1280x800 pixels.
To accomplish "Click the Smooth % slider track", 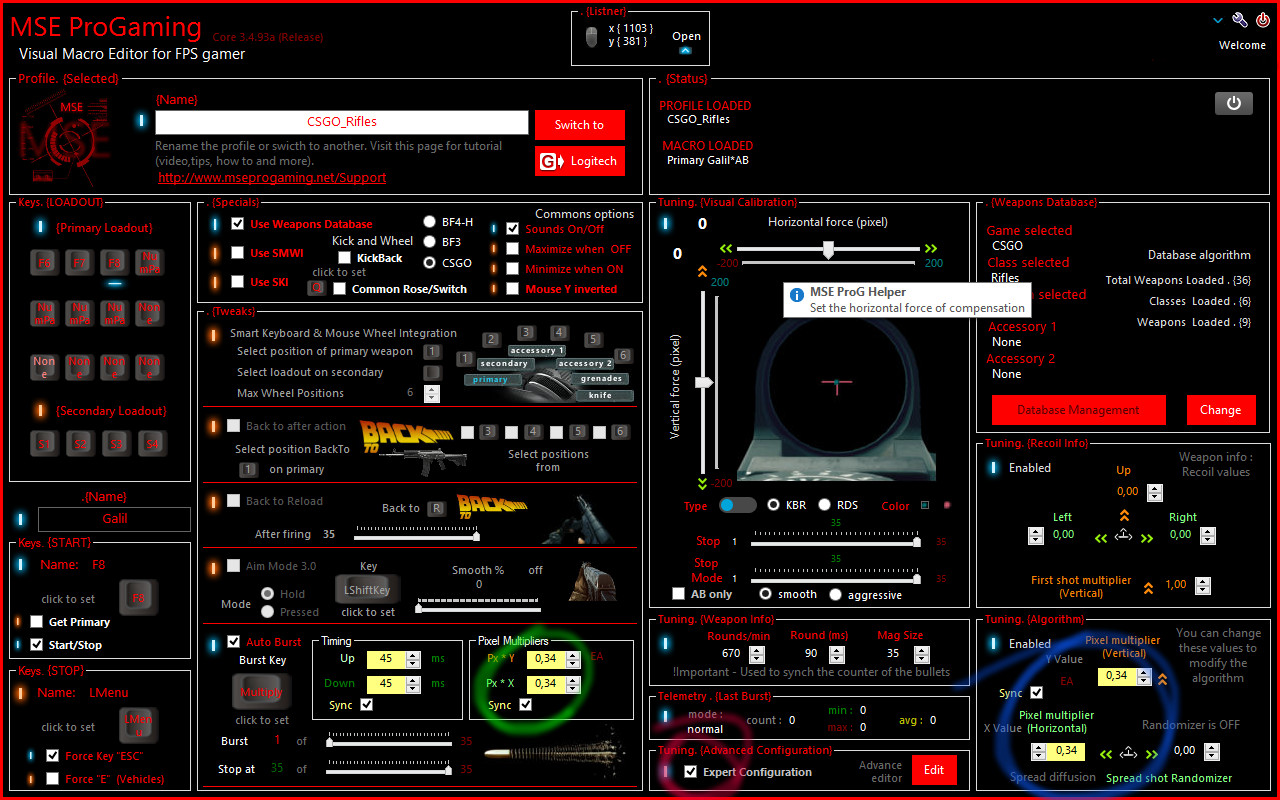I will click(x=479, y=606).
